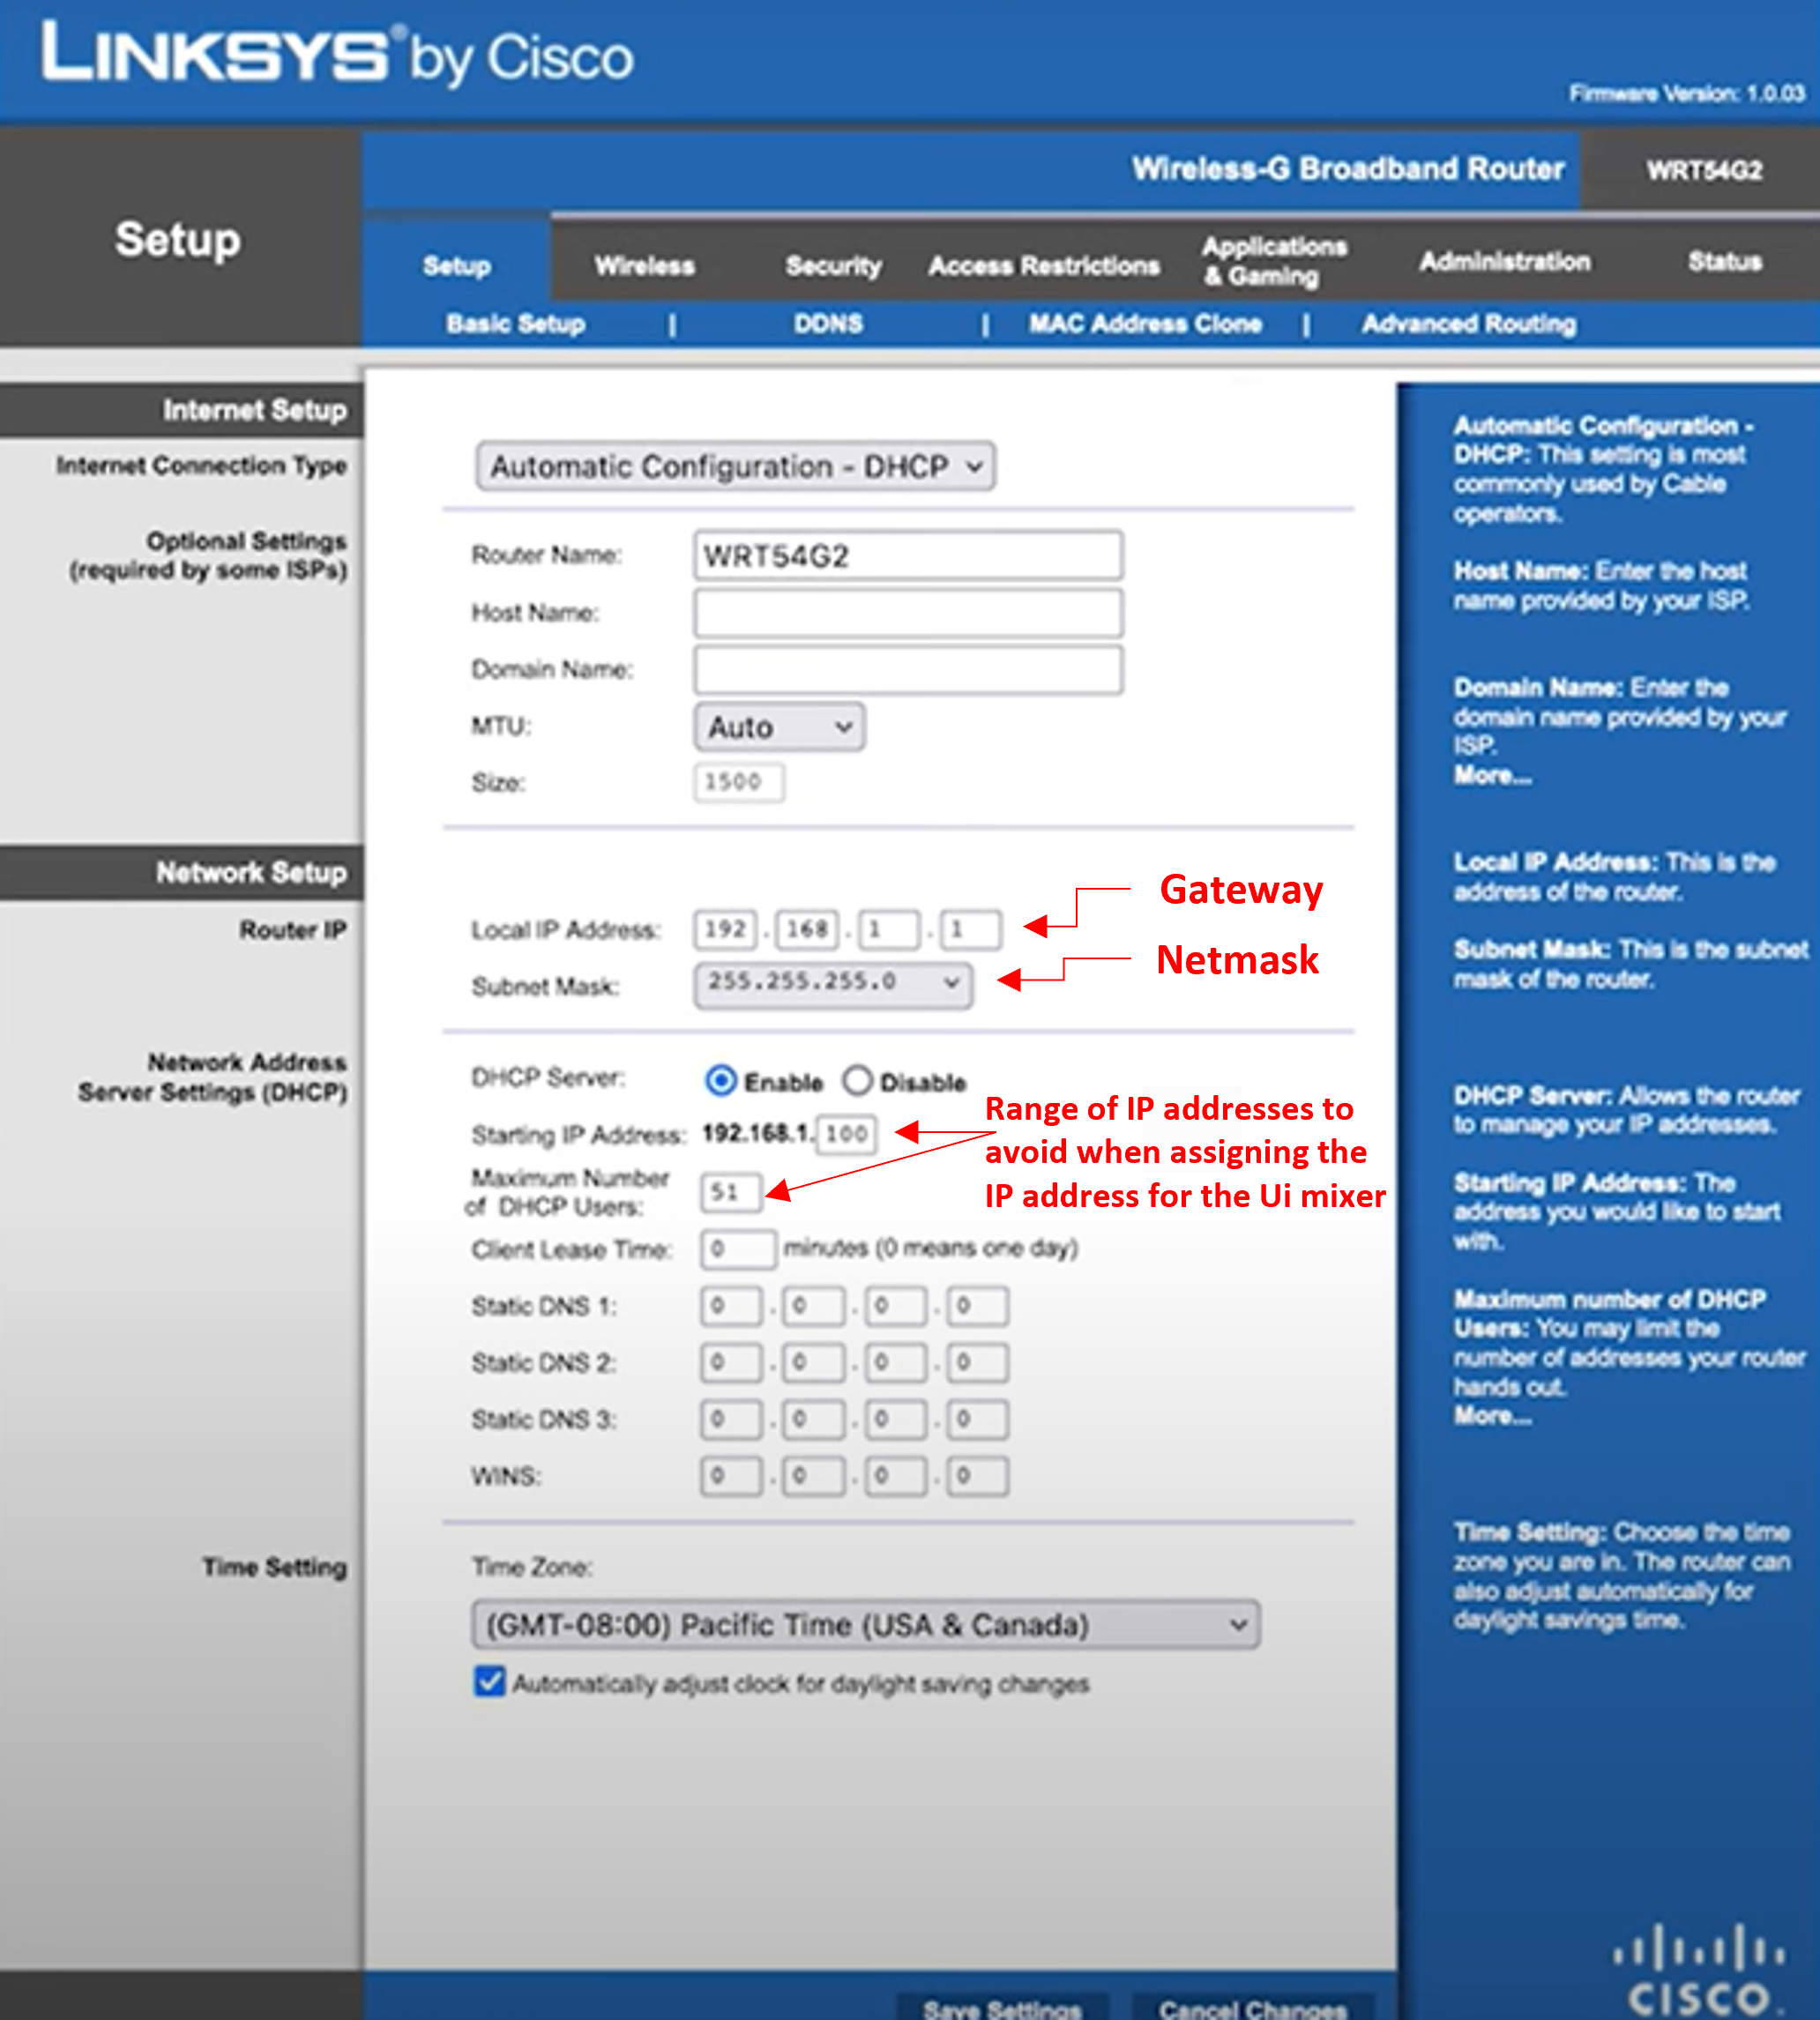Open the Administration tab

1505,262
